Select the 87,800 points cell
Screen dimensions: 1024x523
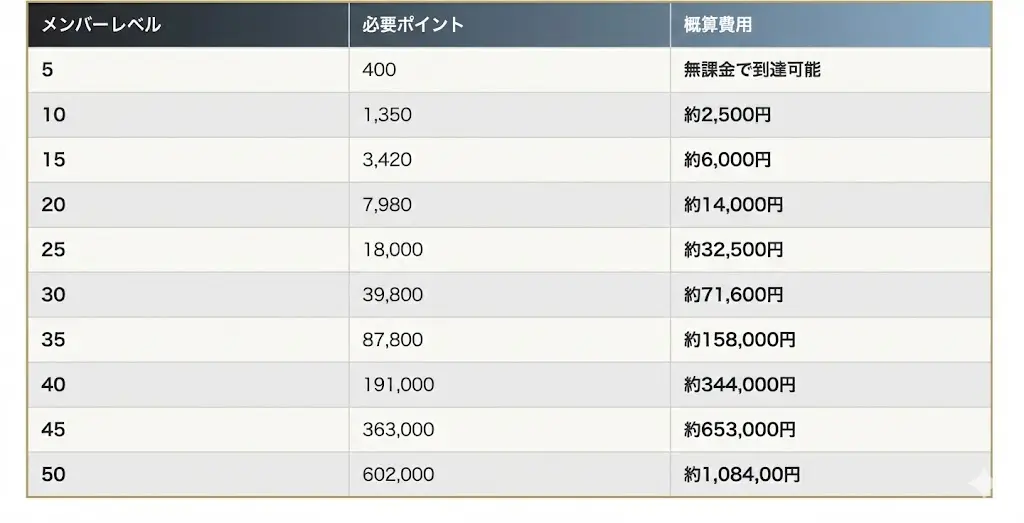(393, 340)
